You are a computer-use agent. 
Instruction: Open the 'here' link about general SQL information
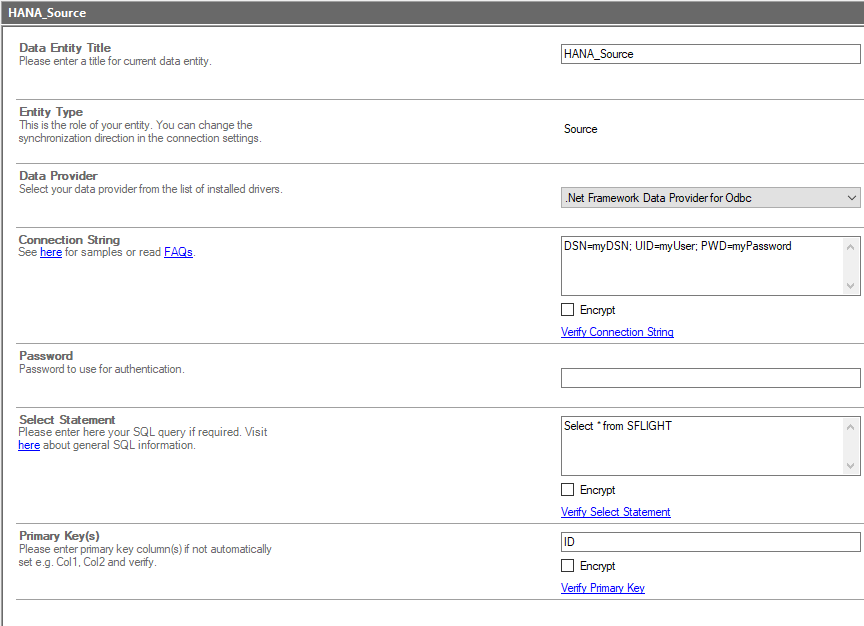point(29,446)
